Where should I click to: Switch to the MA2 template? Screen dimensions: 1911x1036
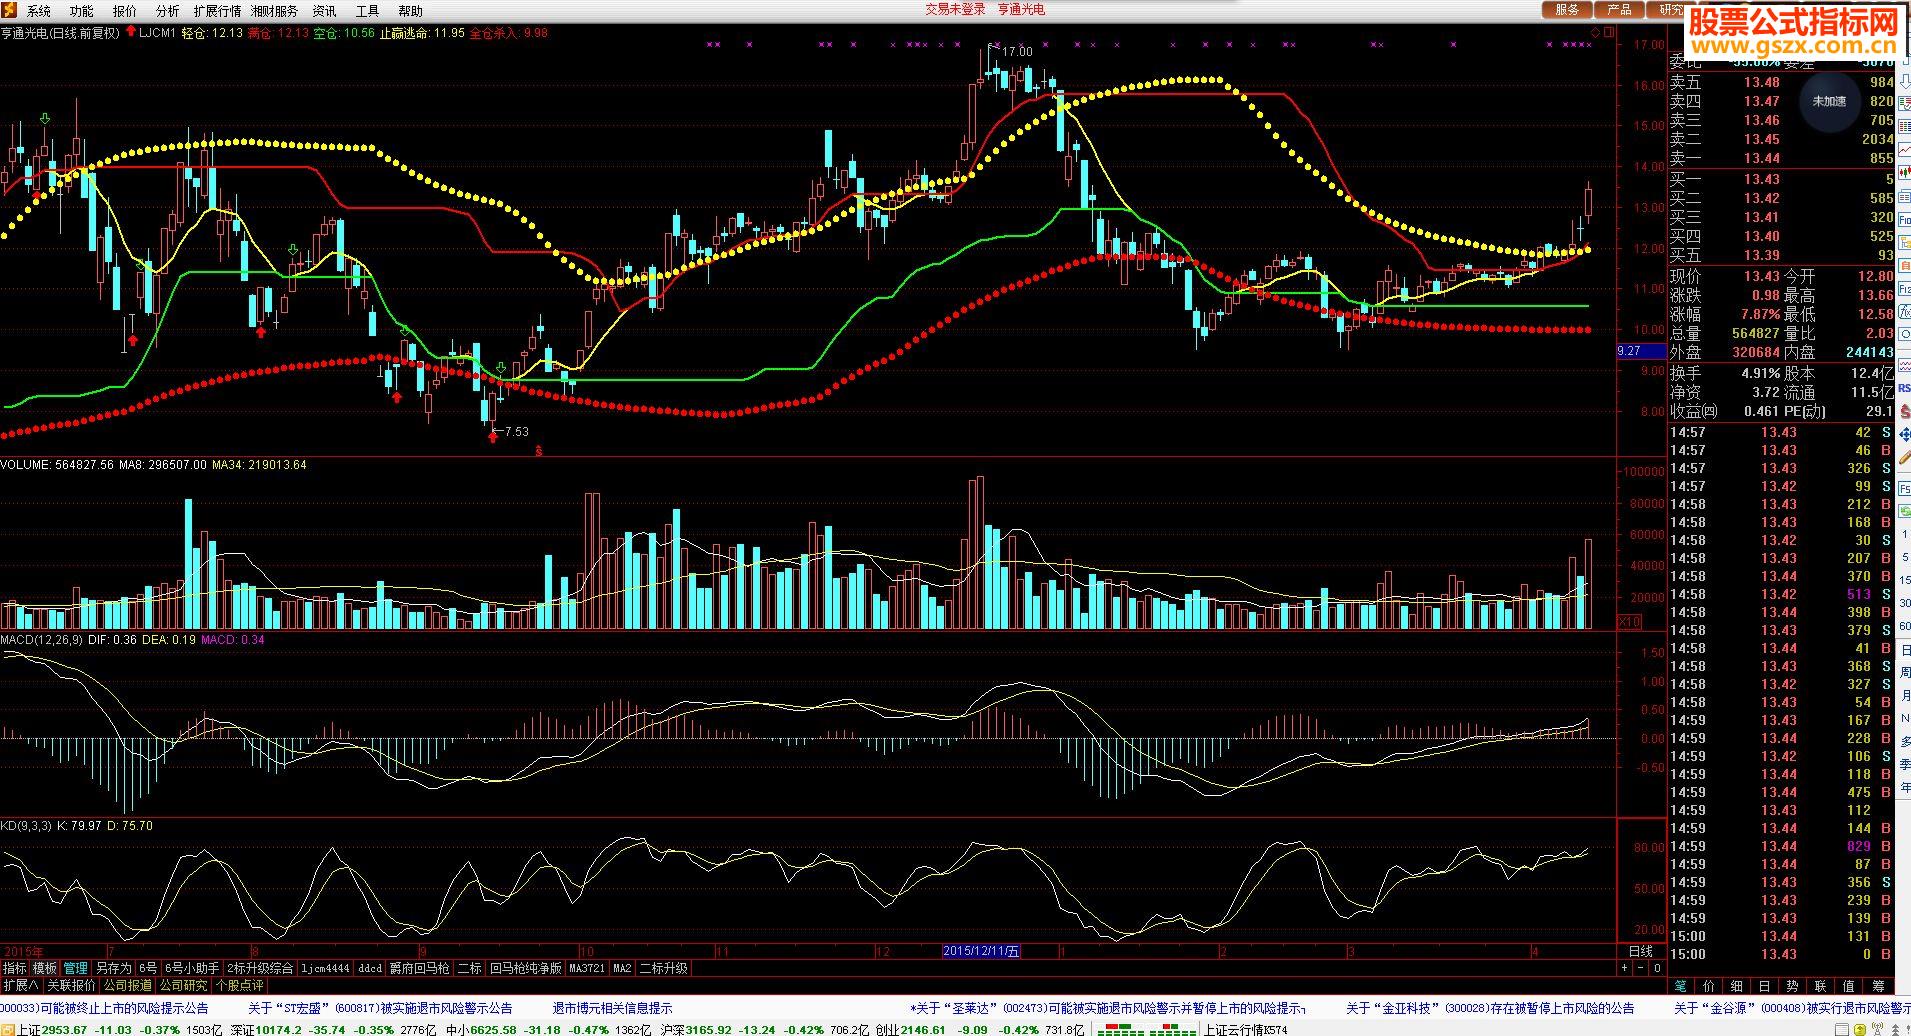click(622, 968)
